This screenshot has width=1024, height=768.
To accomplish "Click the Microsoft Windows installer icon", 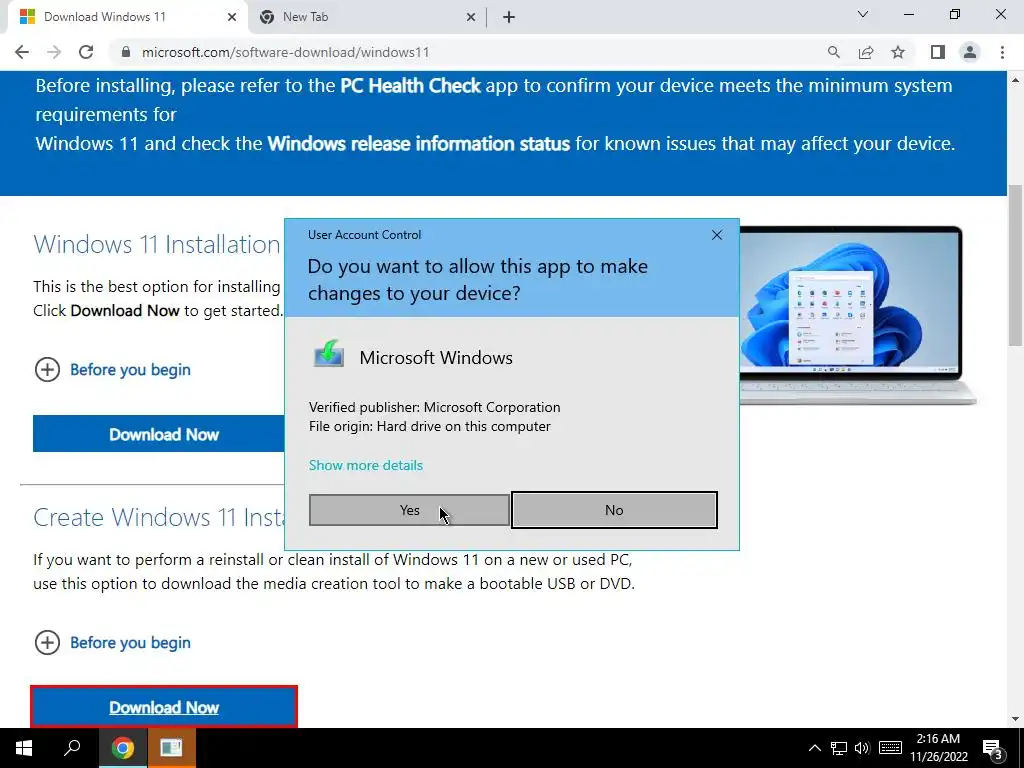I will (x=328, y=355).
